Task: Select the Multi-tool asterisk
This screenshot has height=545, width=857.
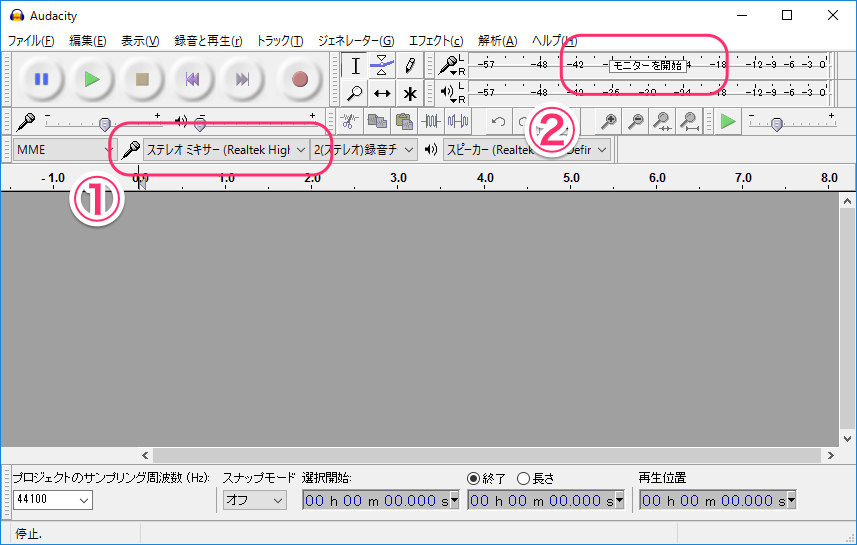Action: (x=409, y=93)
